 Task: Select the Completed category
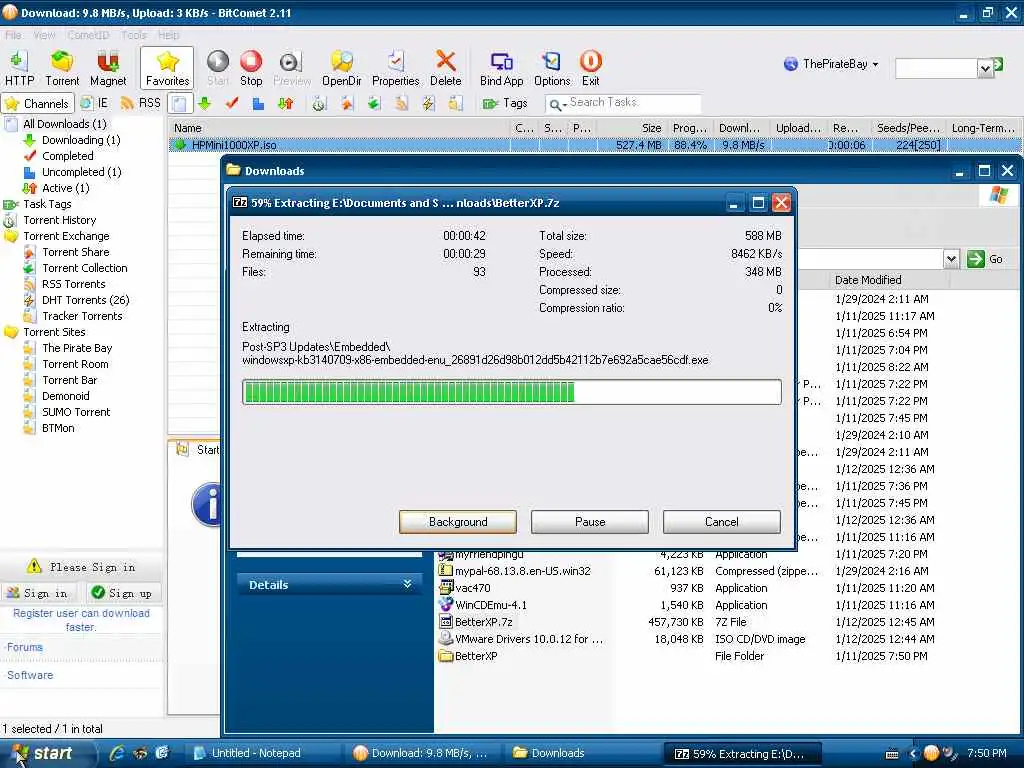pyautogui.click(x=67, y=156)
